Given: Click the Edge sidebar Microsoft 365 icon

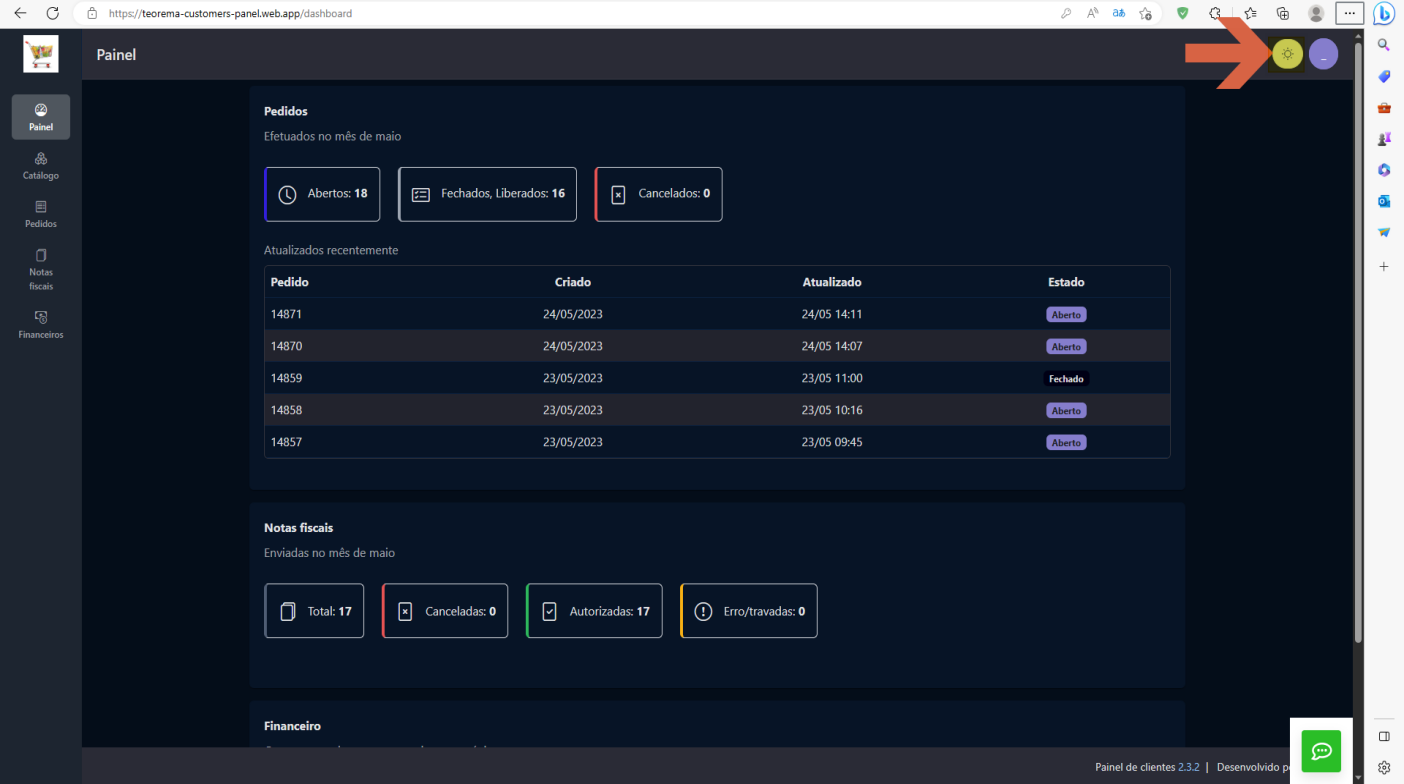Looking at the screenshot, I should tap(1384, 169).
